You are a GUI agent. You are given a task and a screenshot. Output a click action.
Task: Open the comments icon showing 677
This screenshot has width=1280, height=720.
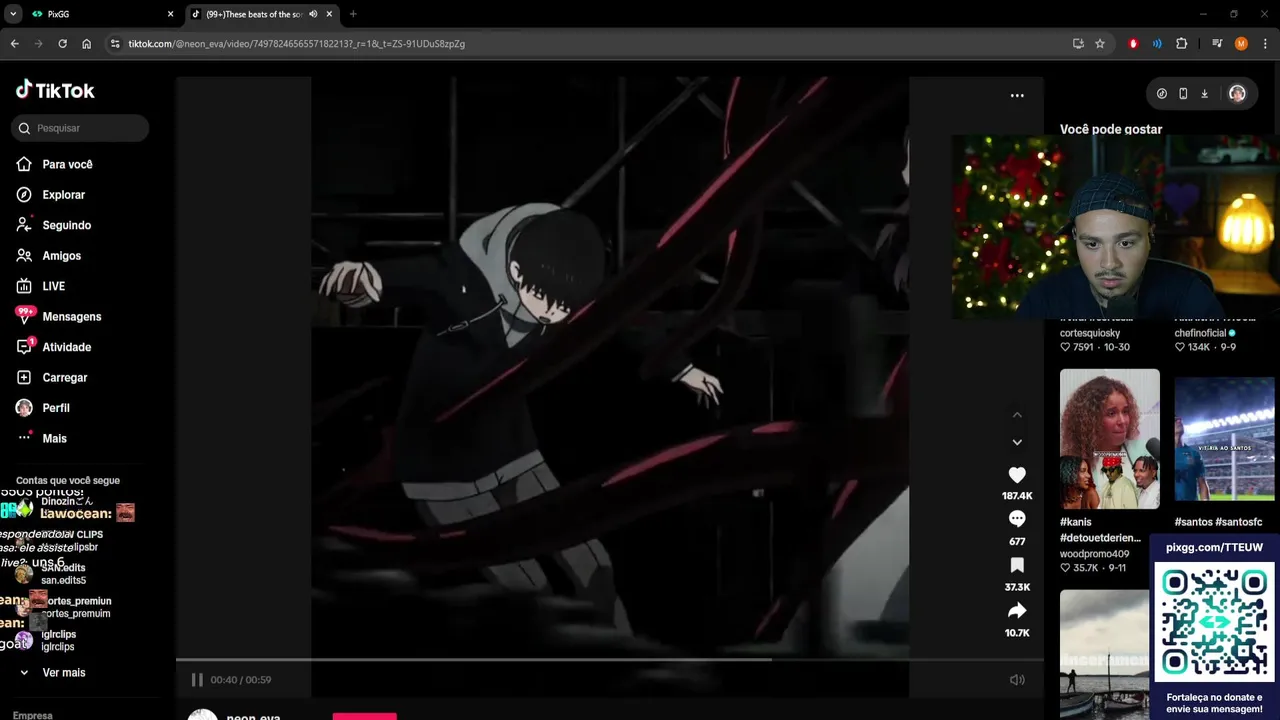(1017, 519)
